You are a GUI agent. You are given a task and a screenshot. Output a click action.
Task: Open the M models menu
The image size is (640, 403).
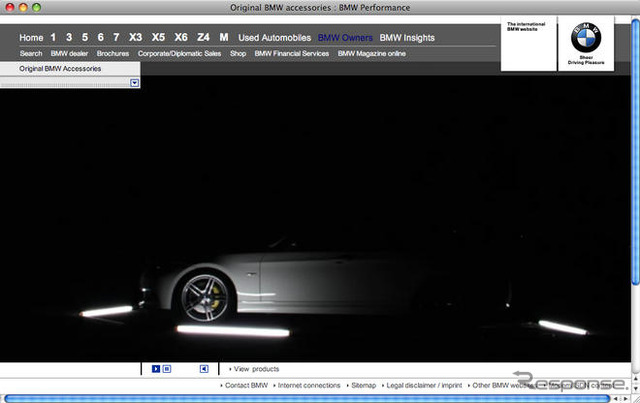pos(224,37)
